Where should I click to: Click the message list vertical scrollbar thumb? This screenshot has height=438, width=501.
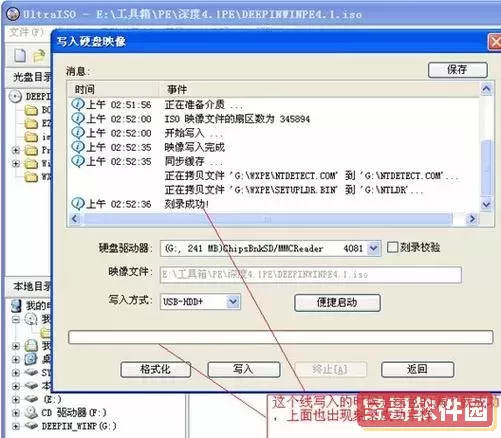[x=486, y=168]
